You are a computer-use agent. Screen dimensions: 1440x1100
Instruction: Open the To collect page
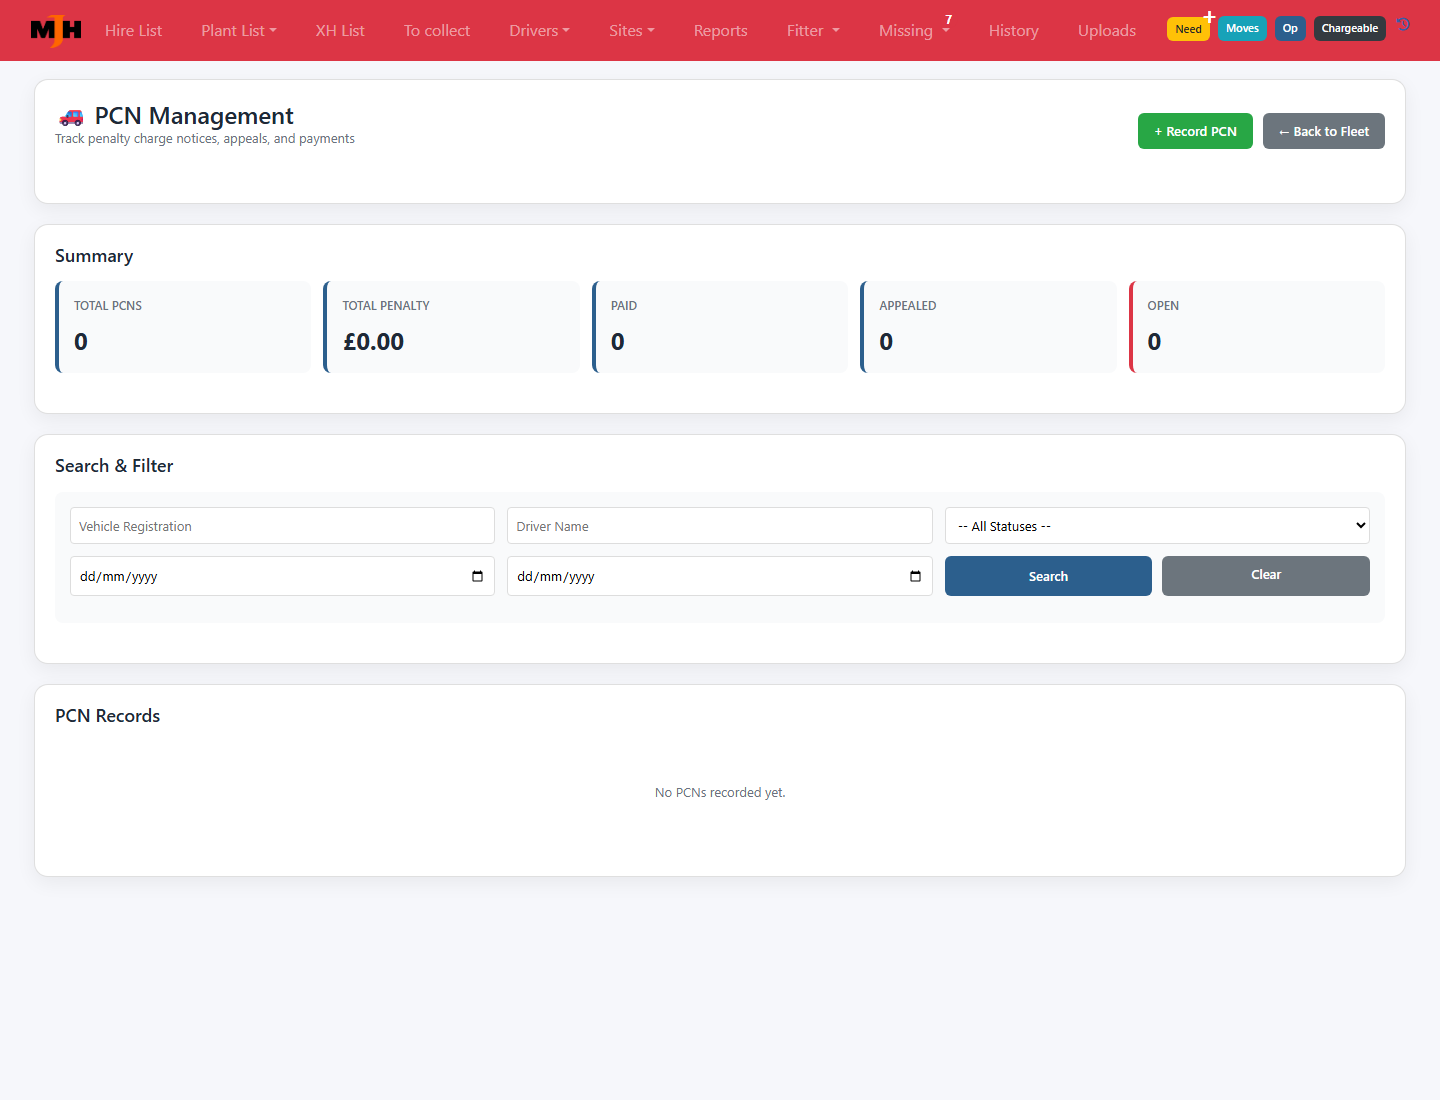click(x=437, y=31)
